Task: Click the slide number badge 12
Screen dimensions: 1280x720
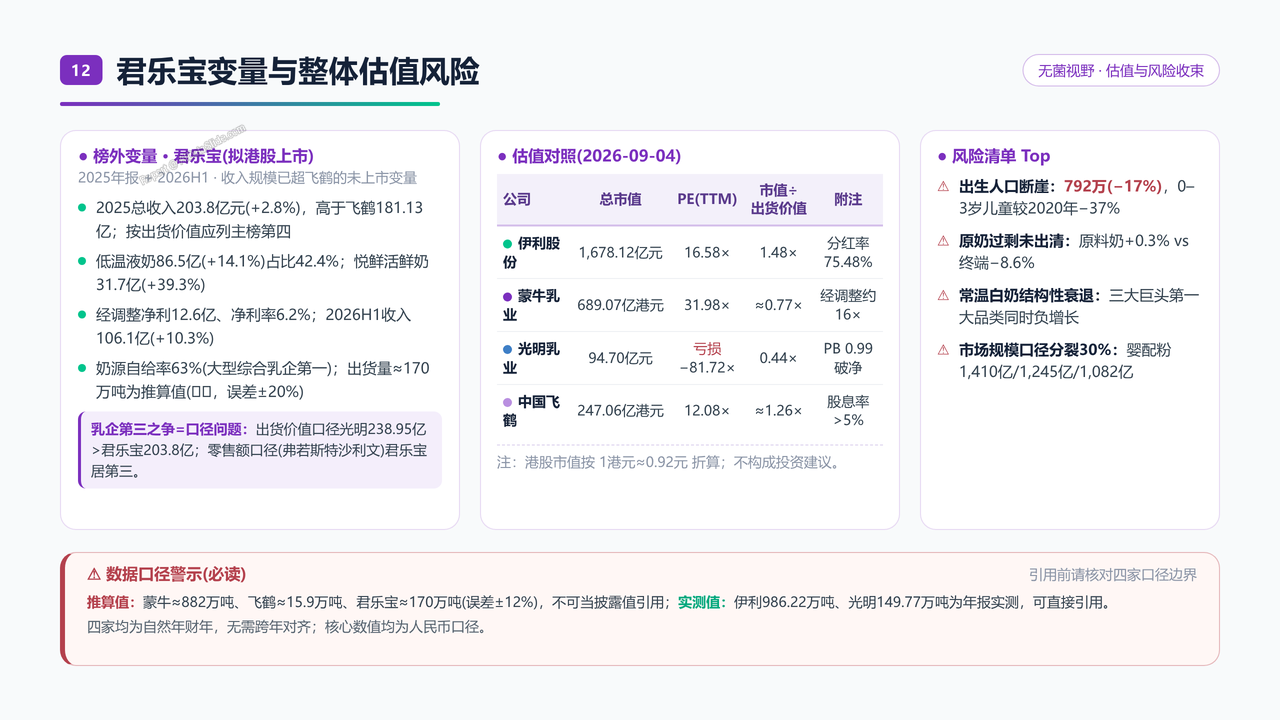Action: 81,70
